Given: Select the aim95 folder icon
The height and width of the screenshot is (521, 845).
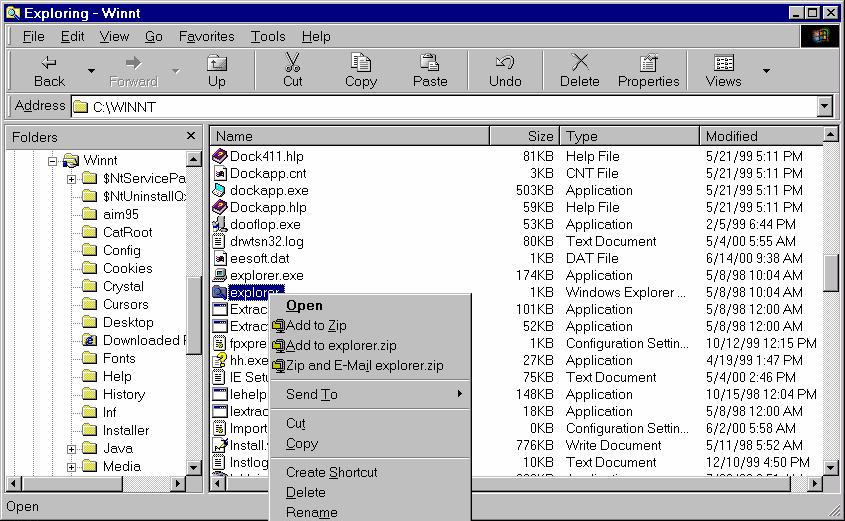Looking at the screenshot, I should pyautogui.click(x=89, y=214).
